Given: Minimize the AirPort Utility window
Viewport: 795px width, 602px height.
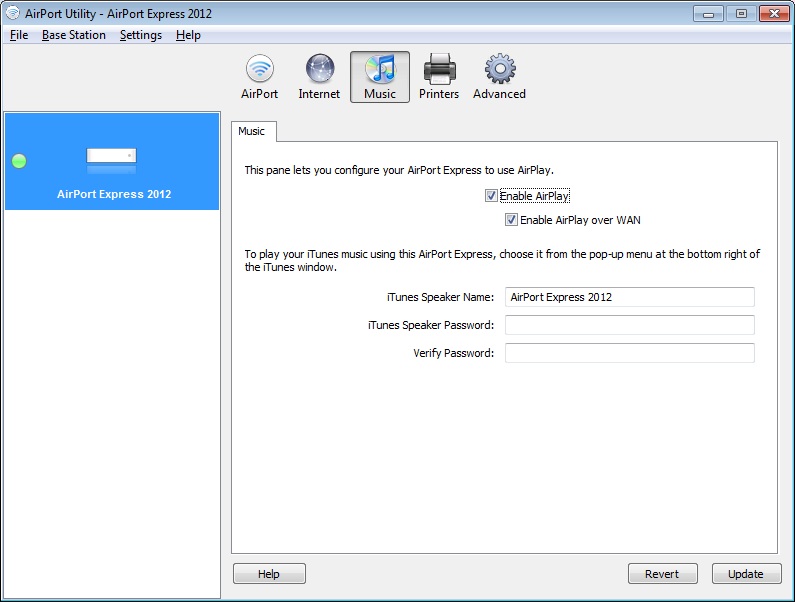Looking at the screenshot, I should pyautogui.click(x=708, y=14).
